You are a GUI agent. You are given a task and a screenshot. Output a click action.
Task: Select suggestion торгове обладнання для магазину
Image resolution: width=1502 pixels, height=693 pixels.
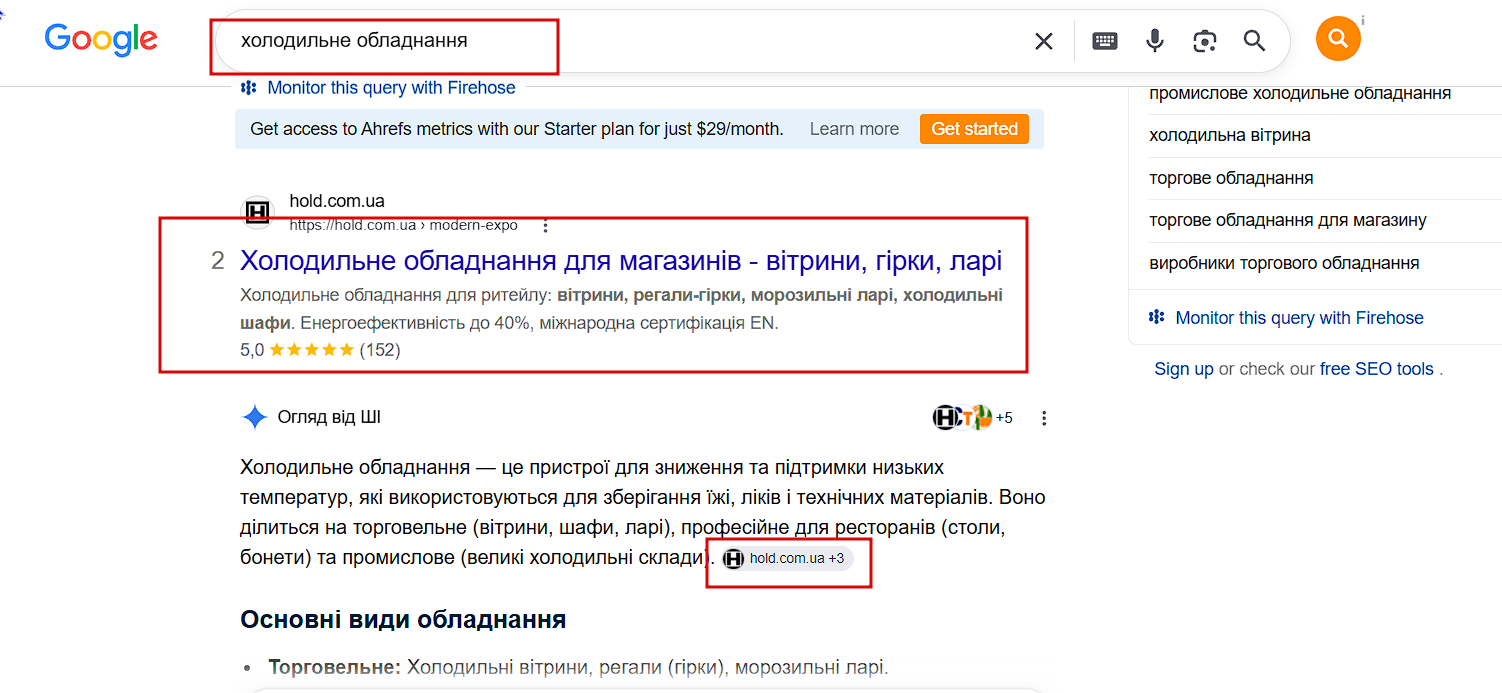(x=1288, y=220)
